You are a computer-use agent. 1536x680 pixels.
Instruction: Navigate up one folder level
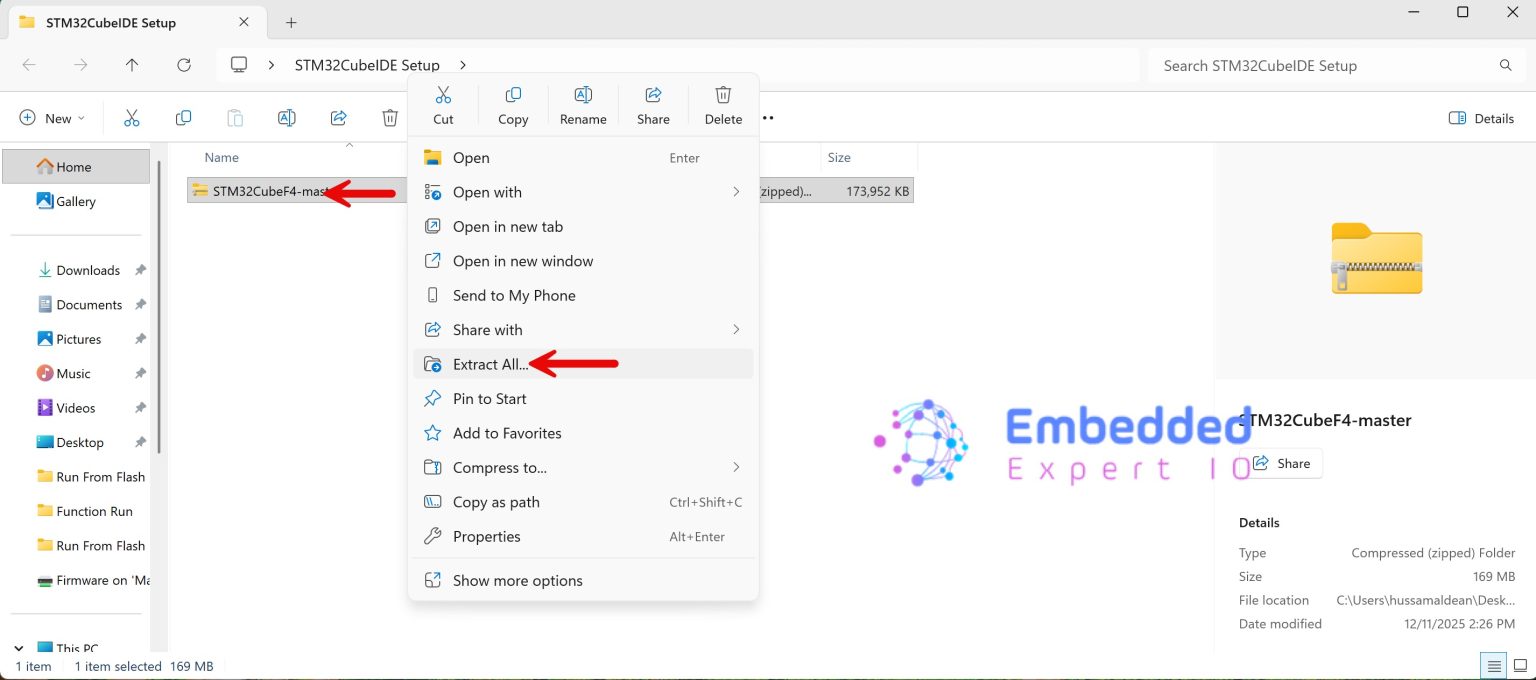click(x=132, y=64)
